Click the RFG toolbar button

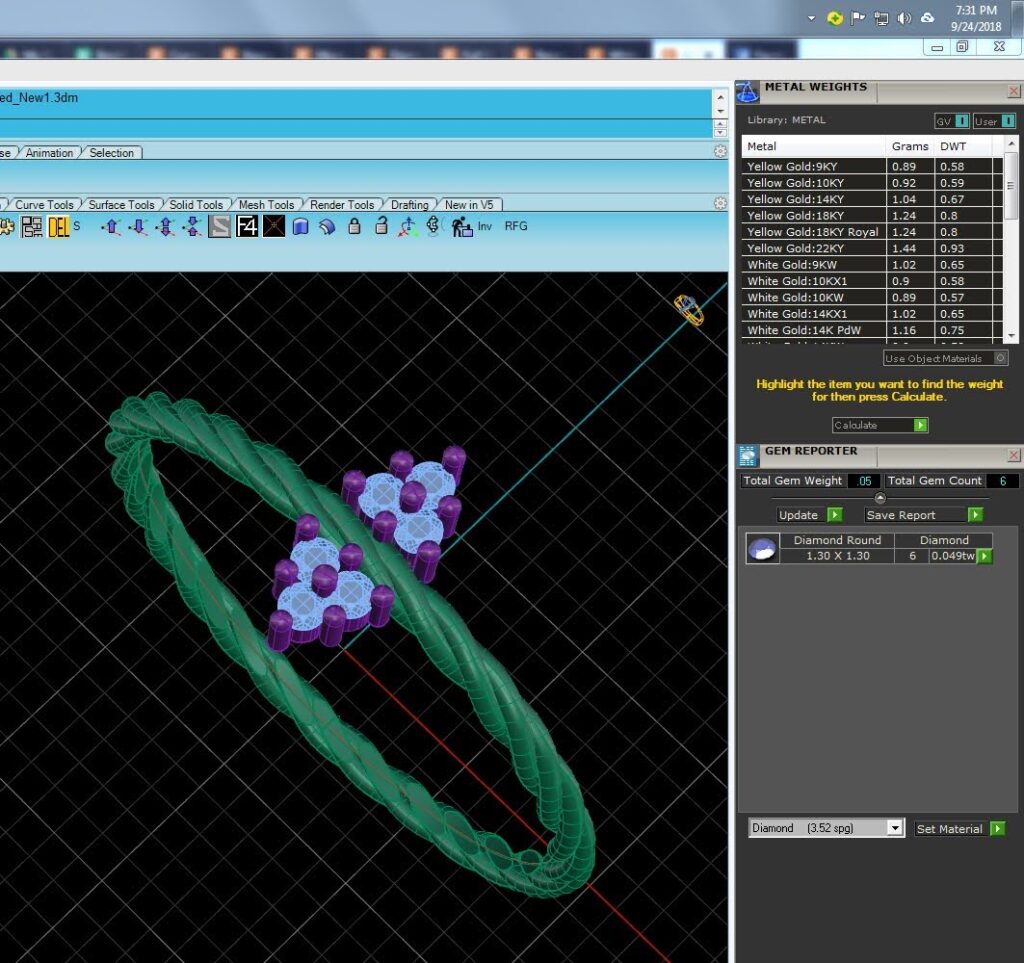[x=515, y=226]
